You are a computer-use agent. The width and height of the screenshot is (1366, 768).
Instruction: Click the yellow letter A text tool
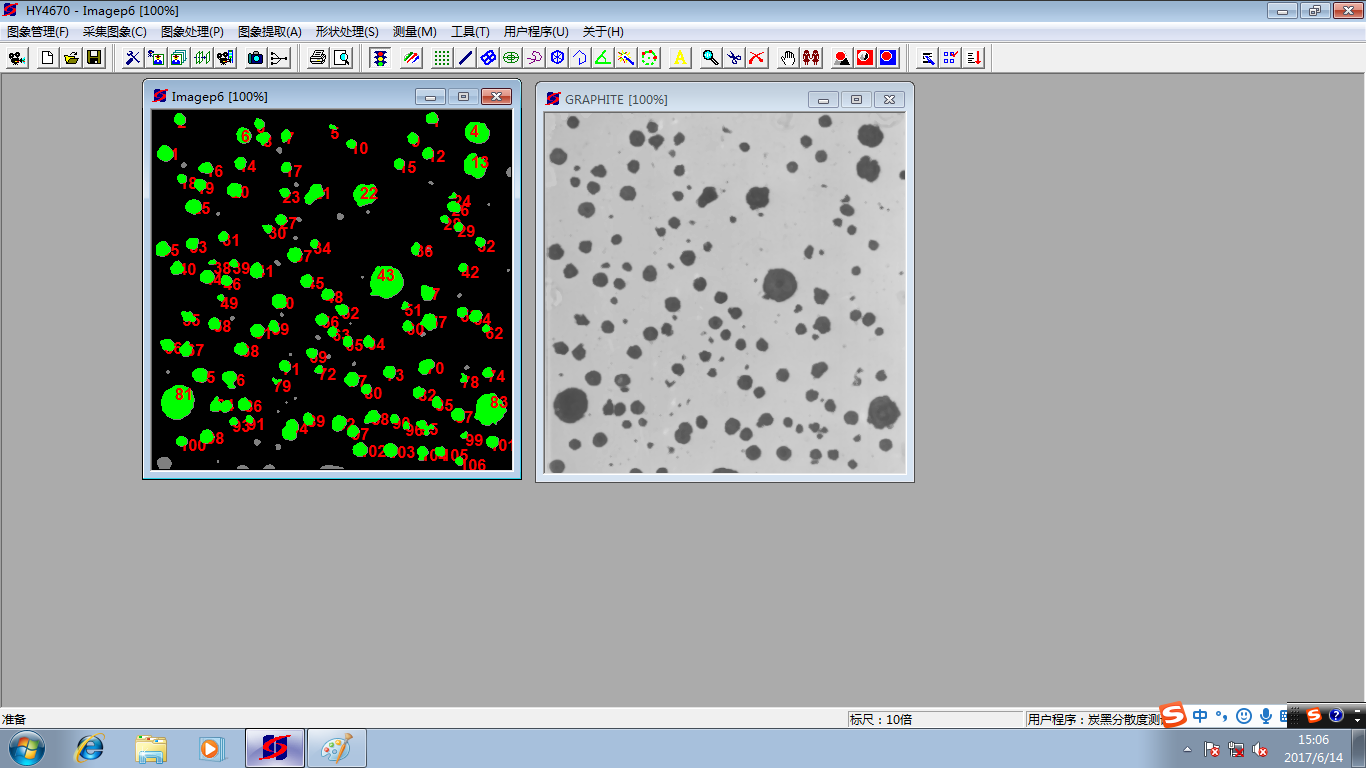680,58
